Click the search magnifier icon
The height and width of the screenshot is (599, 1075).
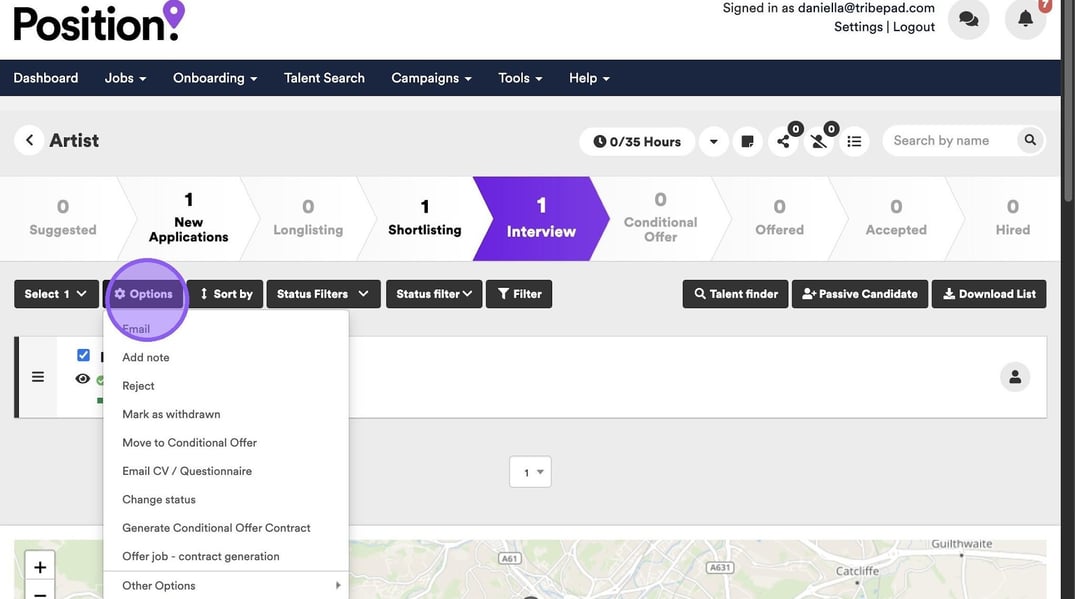point(1029,141)
